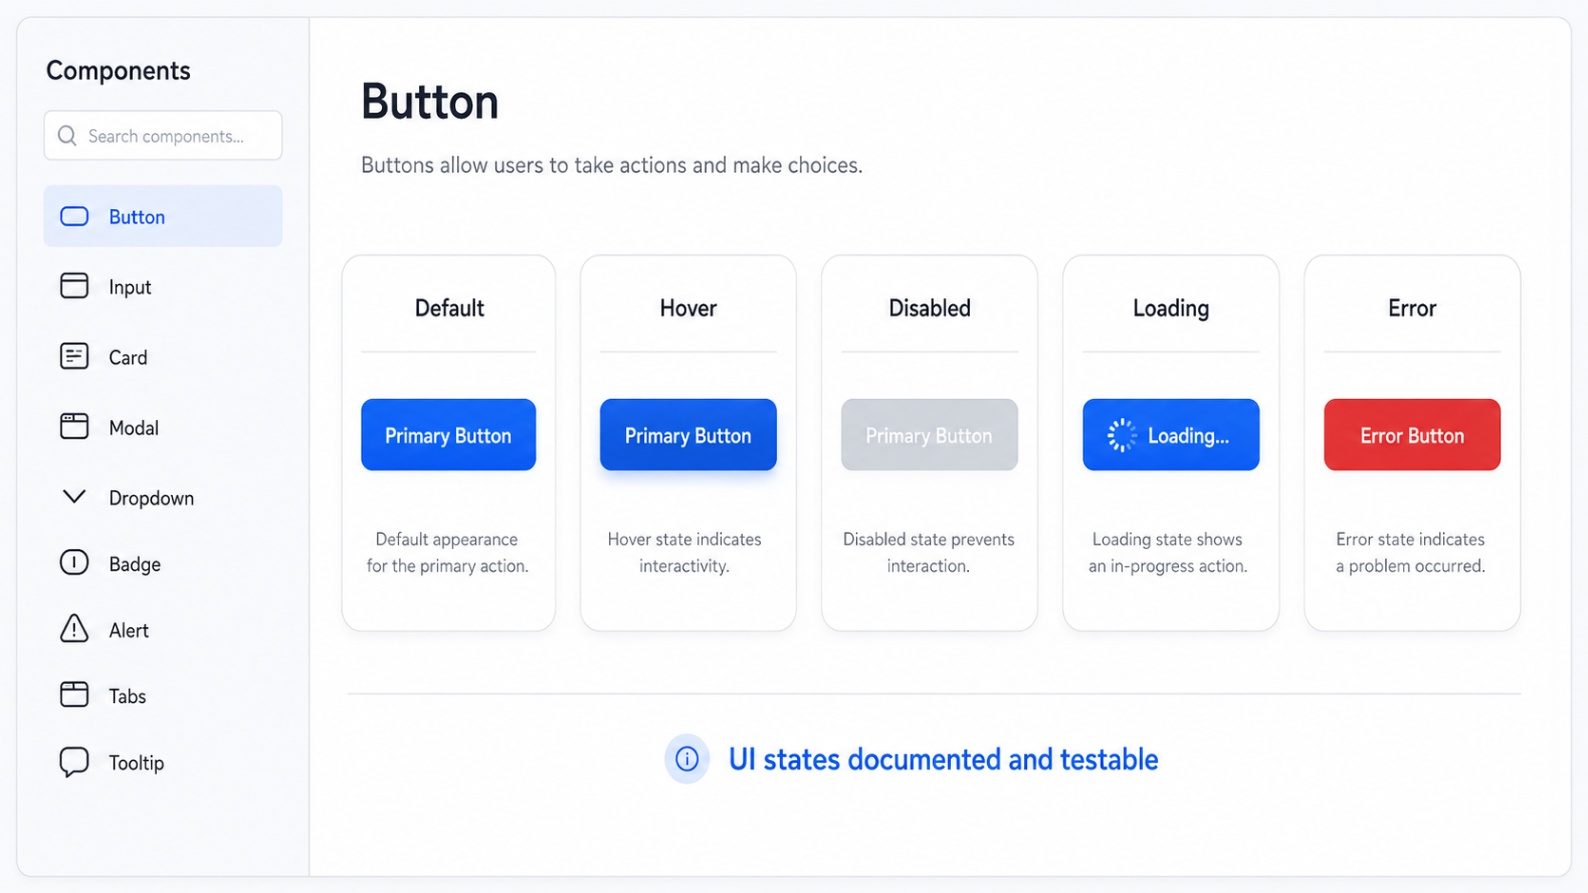Open the Button component page

[163, 216]
